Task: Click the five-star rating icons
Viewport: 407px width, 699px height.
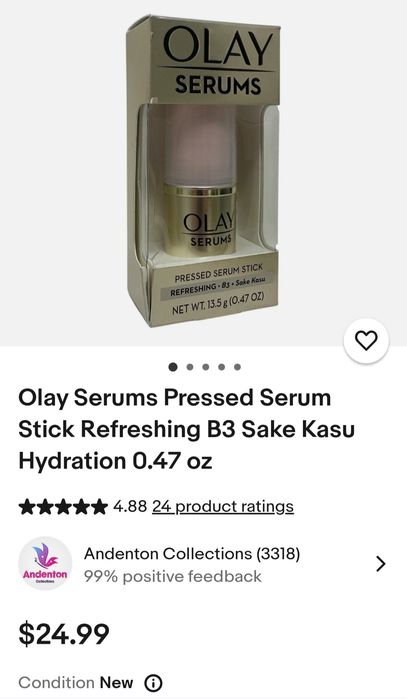Action: [x=63, y=507]
